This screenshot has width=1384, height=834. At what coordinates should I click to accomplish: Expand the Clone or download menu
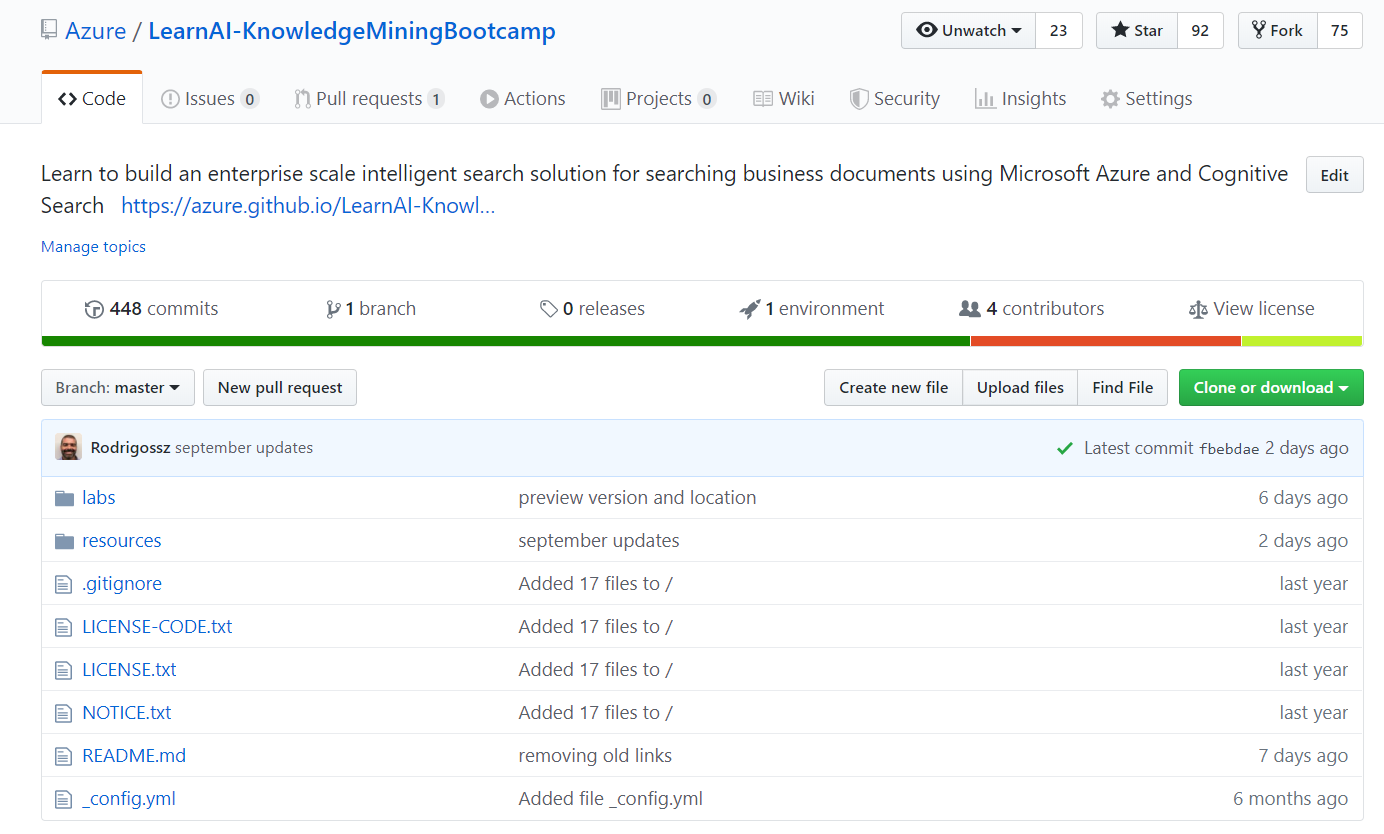tap(1271, 388)
